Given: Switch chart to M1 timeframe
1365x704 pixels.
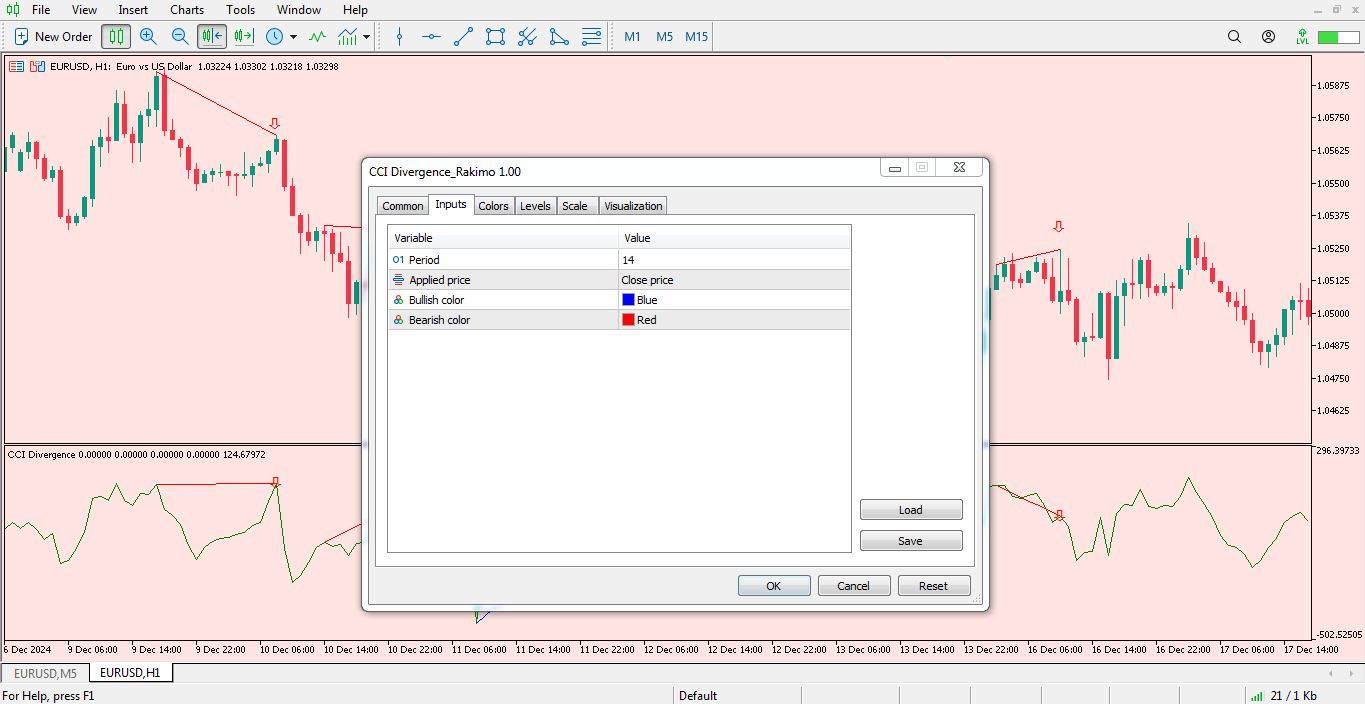Looking at the screenshot, I should point(633,37).
